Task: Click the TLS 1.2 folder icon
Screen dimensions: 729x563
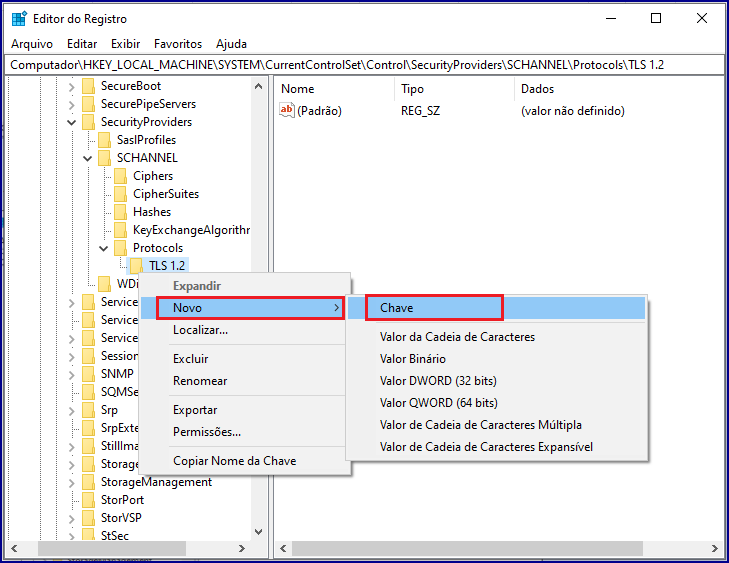Action: tap(136, 266)
